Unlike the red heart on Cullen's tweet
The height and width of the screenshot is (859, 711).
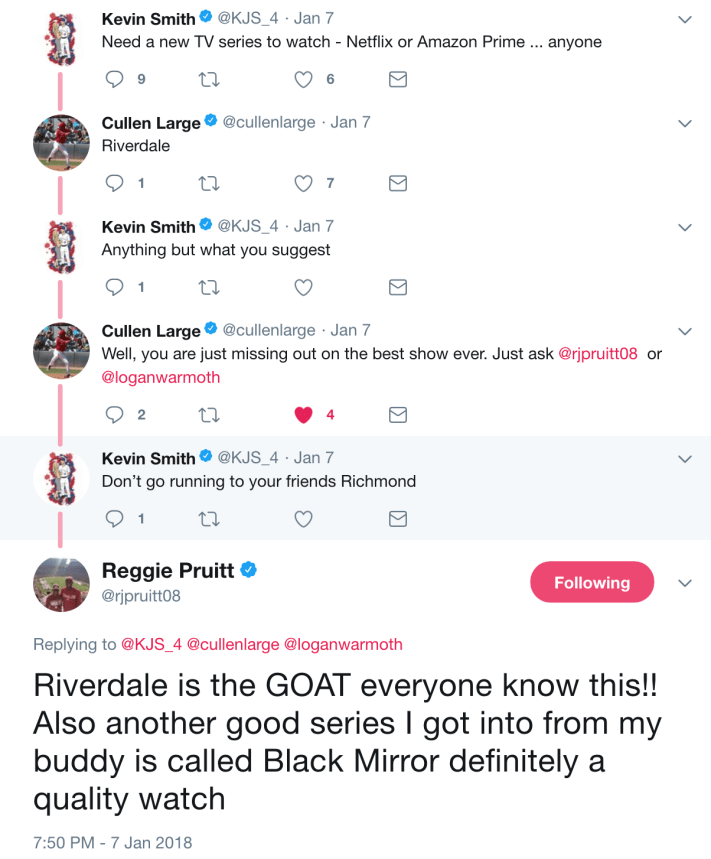click(302, 414)
